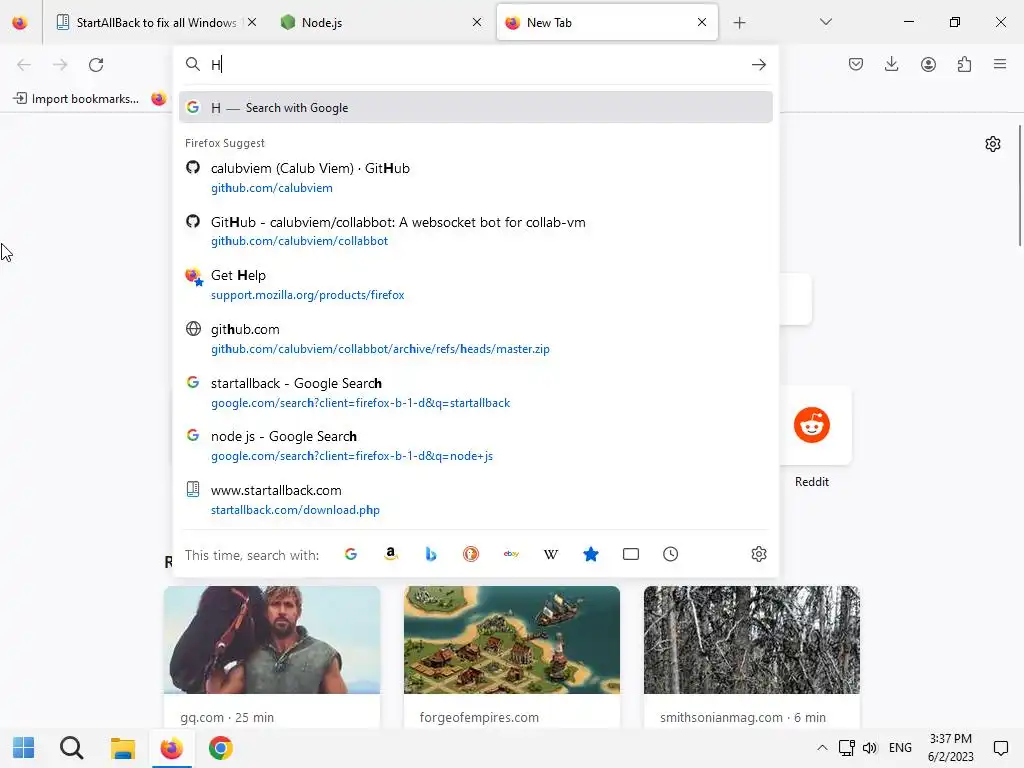Open the calubviem (Calub Viem) GitHub suggestion
This screenshot has height=768, width=1024.
[x=475, y=178]
